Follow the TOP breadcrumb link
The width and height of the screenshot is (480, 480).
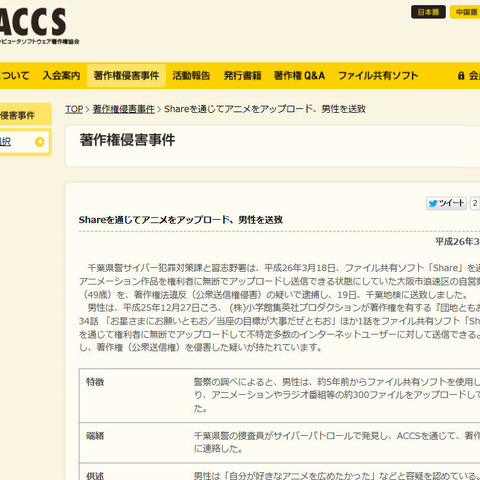74,109
